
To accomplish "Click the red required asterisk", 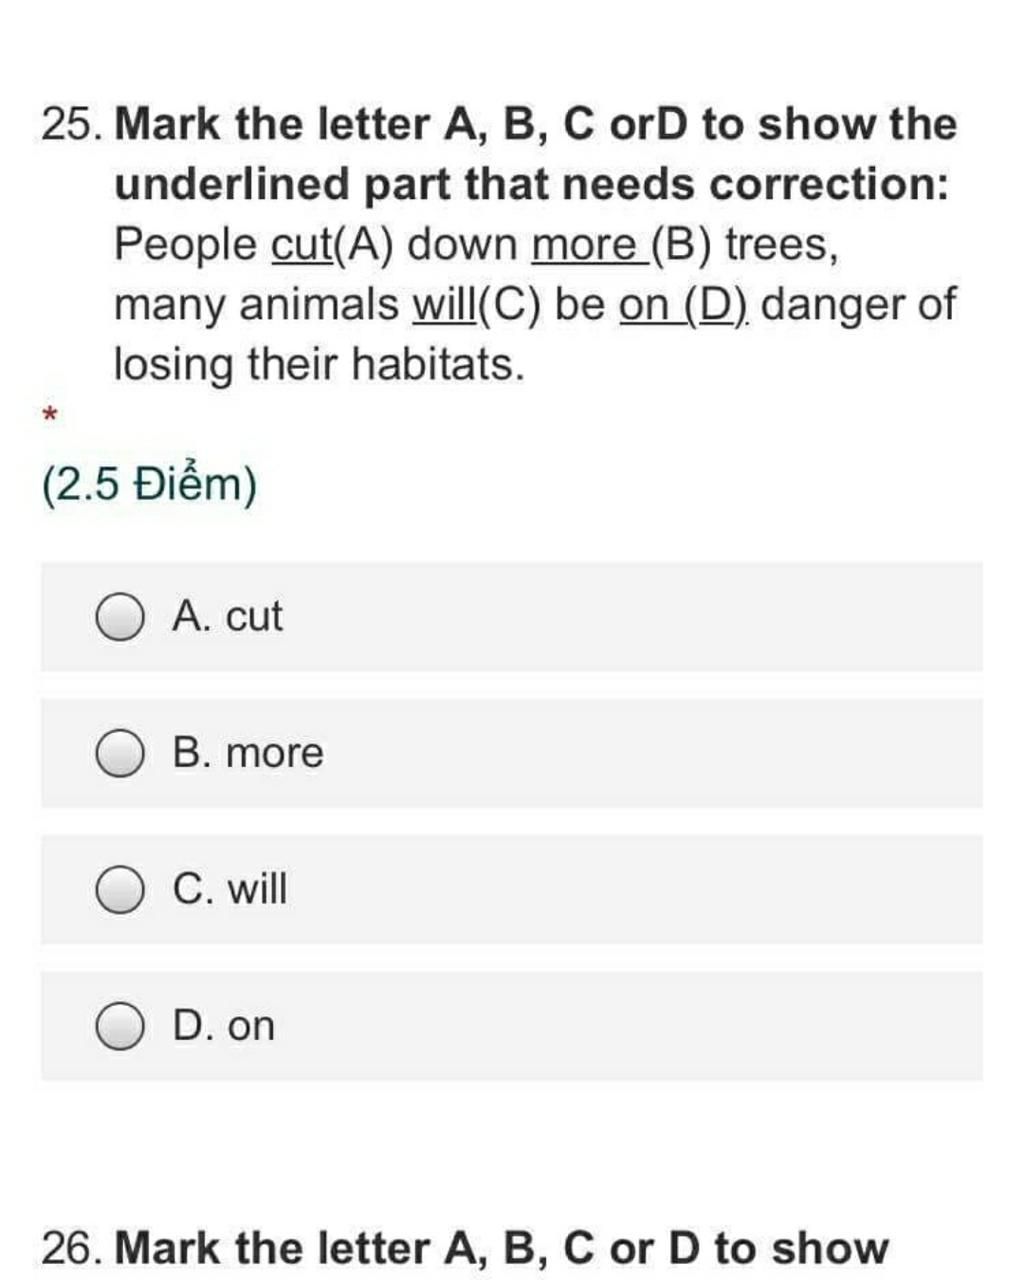I will click(51, 414).
